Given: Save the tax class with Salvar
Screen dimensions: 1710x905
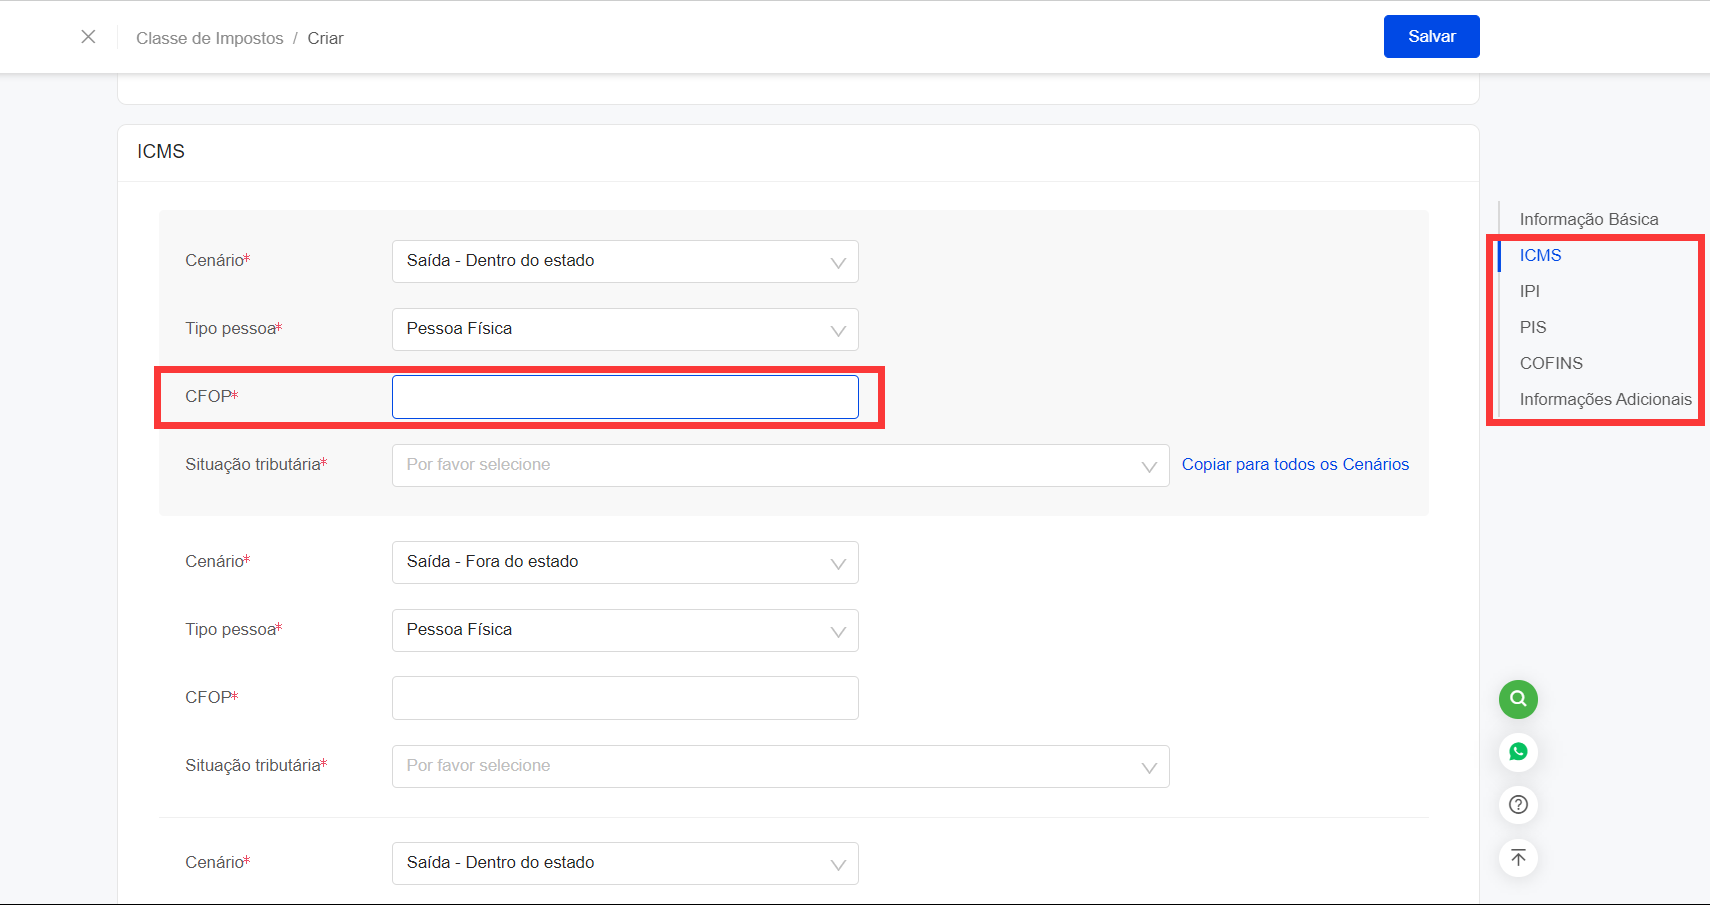Looking at the screenshot, I should pos(1431,37).
